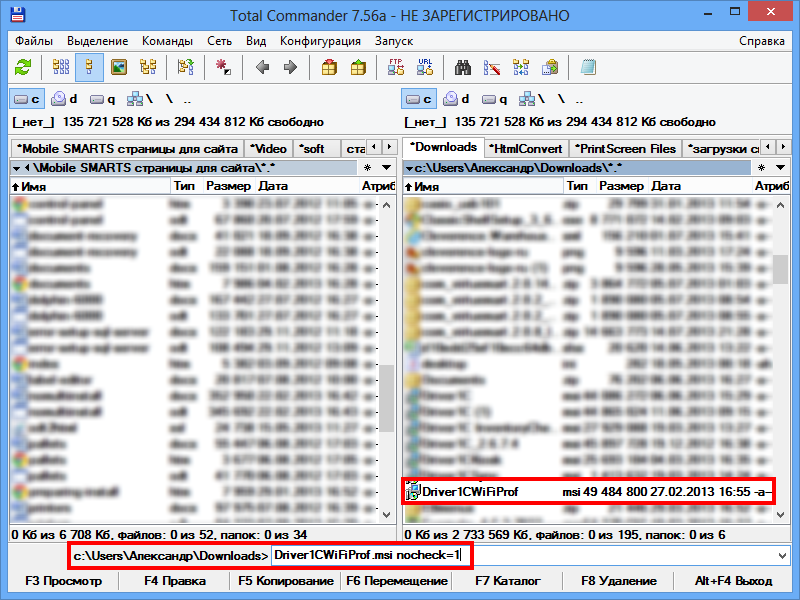Select drive q in right panel
This screenshot has width=800, height=600.
[x=494, y=99]
